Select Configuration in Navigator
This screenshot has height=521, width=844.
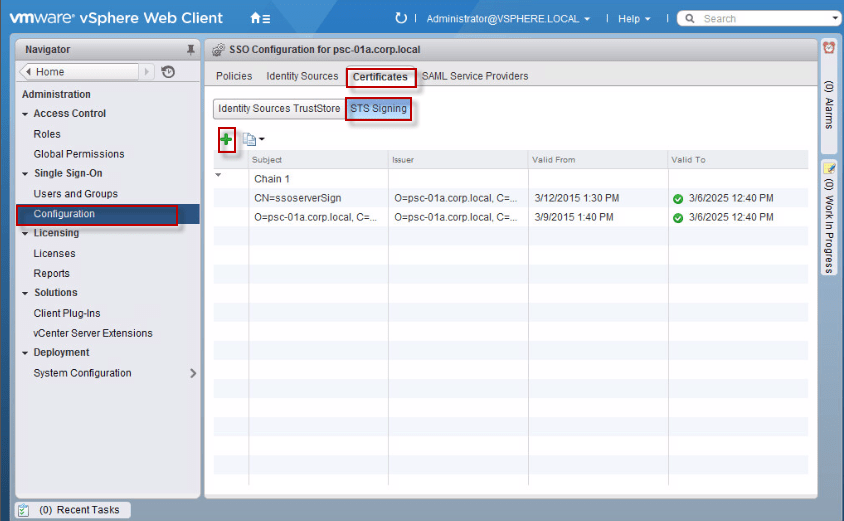tap(108, 214)
